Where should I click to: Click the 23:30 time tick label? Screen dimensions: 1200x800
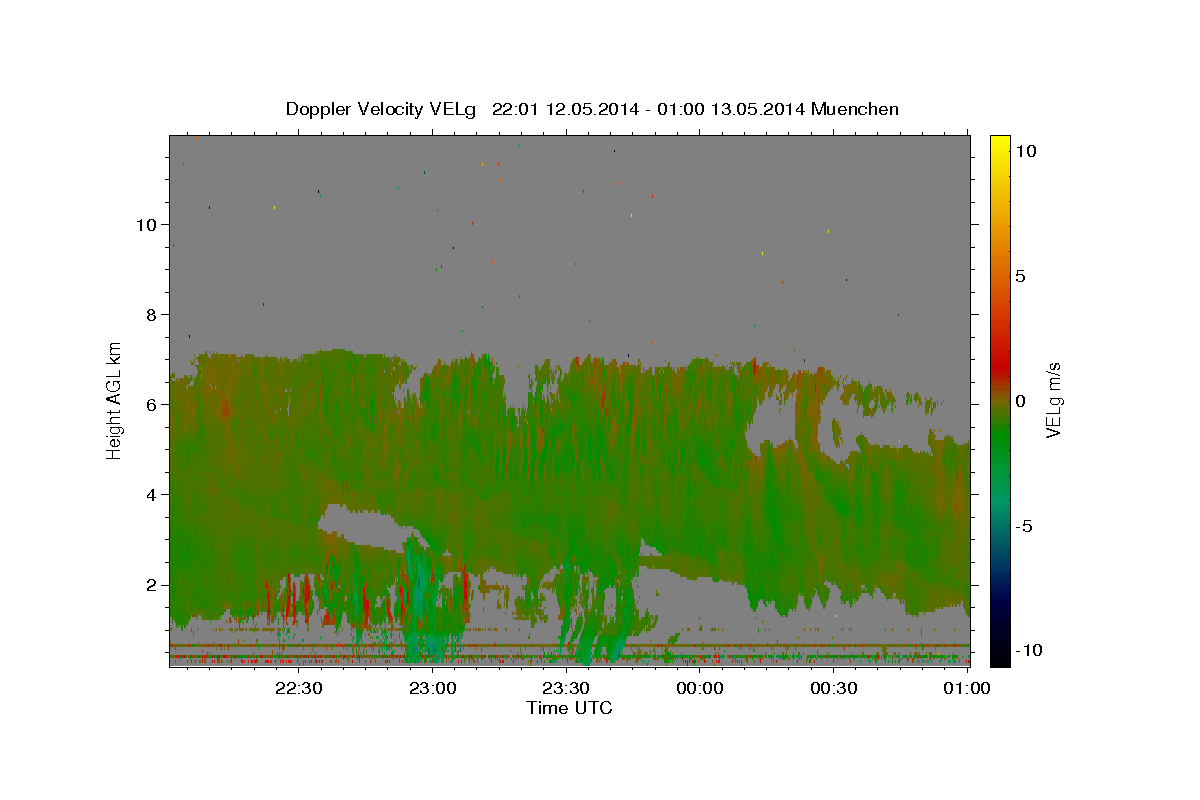coord(566,688)
